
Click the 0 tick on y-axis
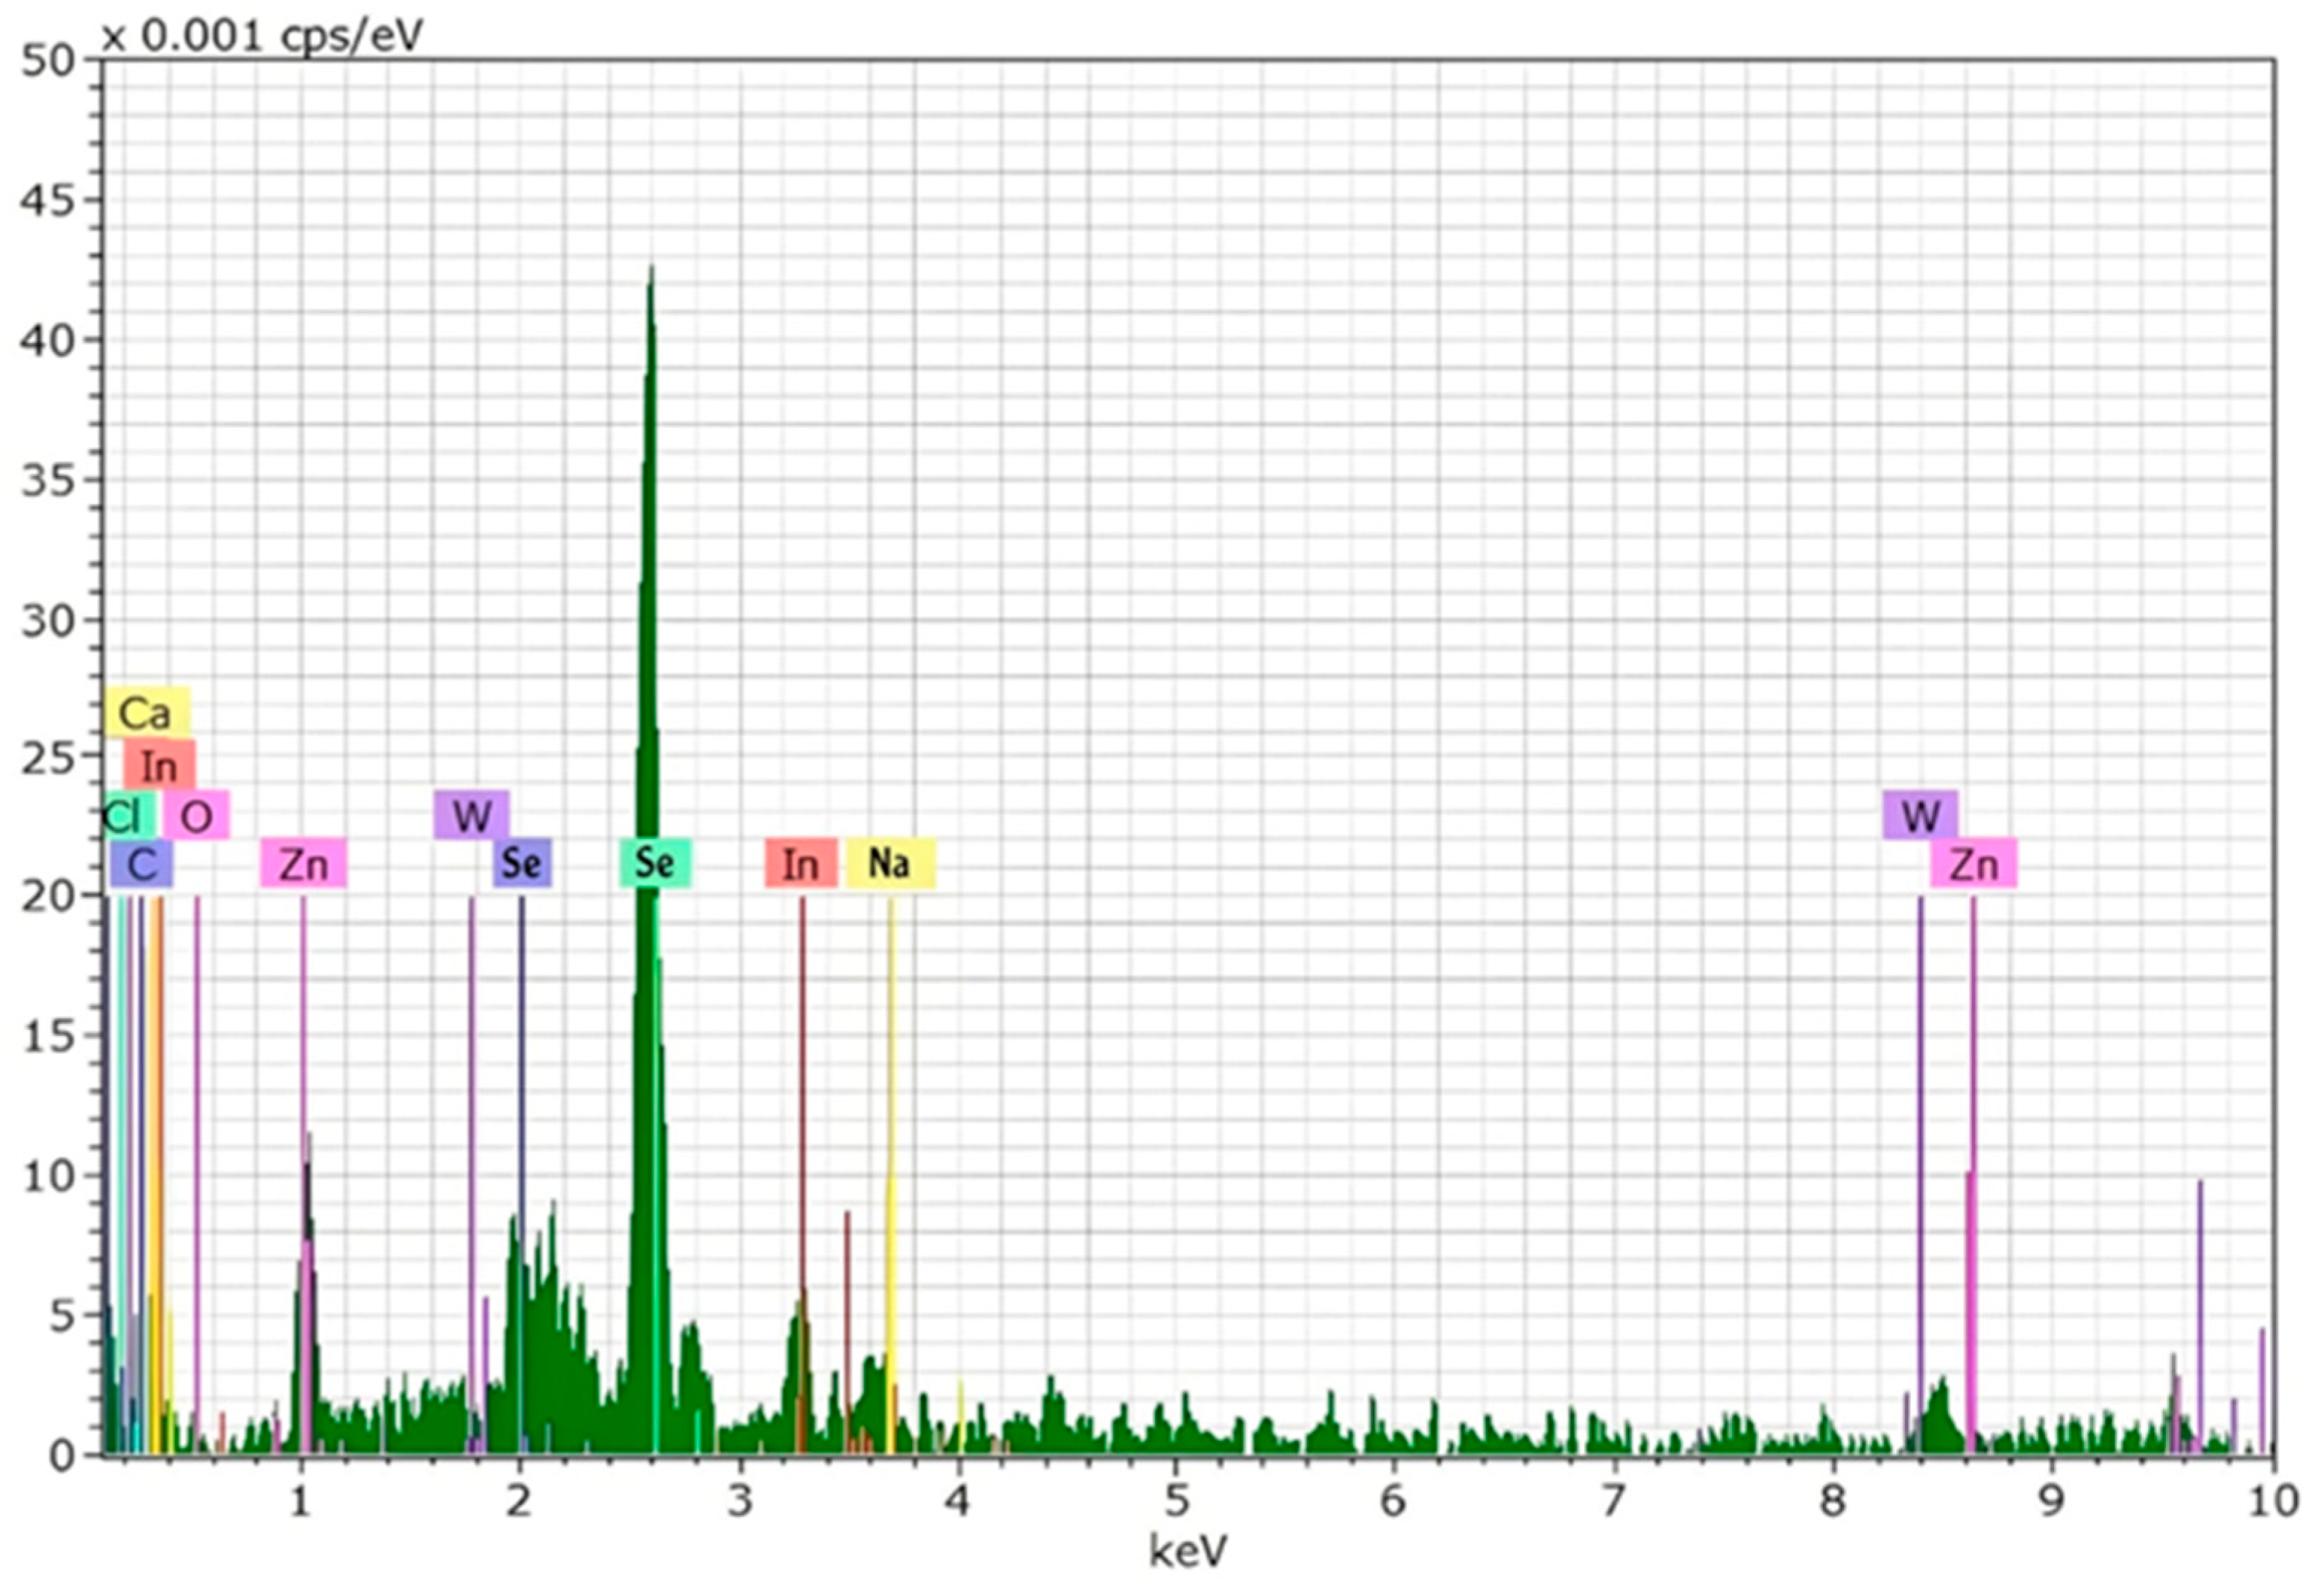(62, 1456)
